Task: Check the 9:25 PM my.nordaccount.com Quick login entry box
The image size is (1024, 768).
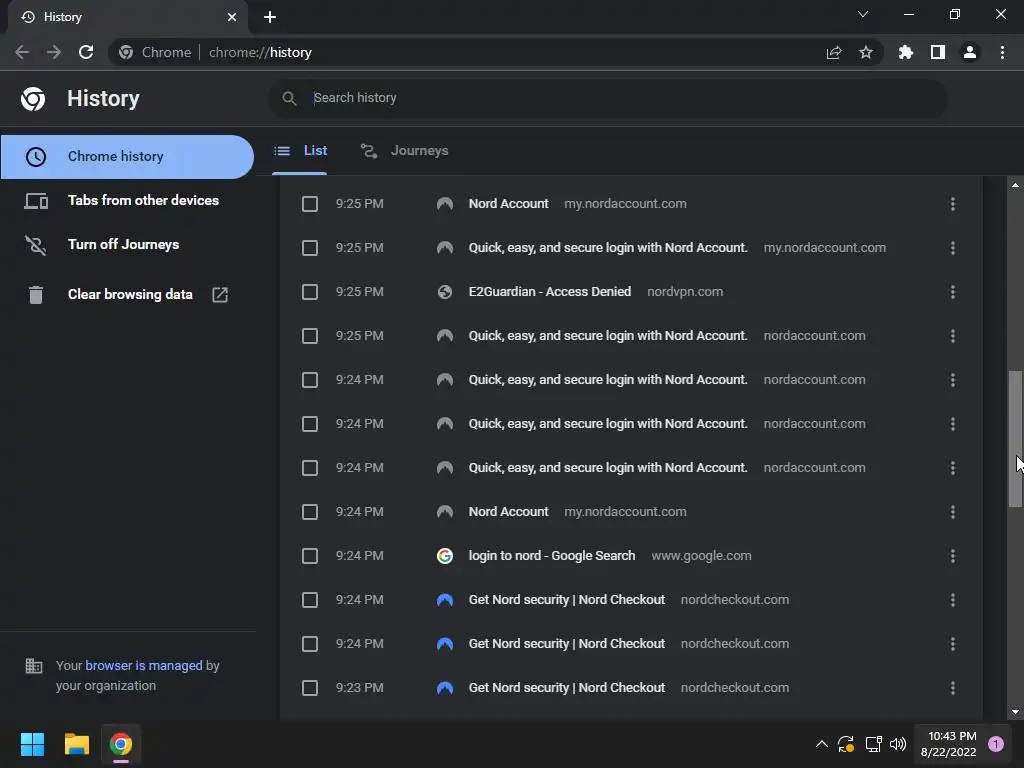Action: click(310, 248)
